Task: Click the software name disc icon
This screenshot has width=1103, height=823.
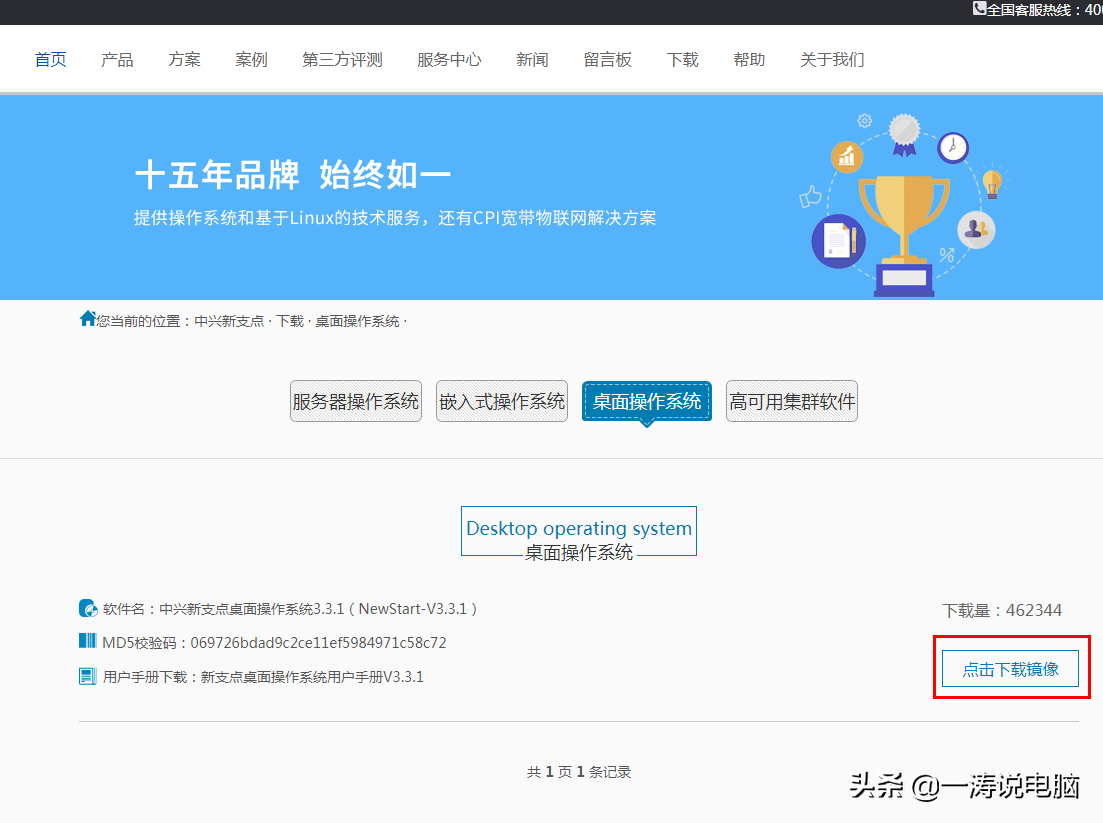Action: coord(88,608)
